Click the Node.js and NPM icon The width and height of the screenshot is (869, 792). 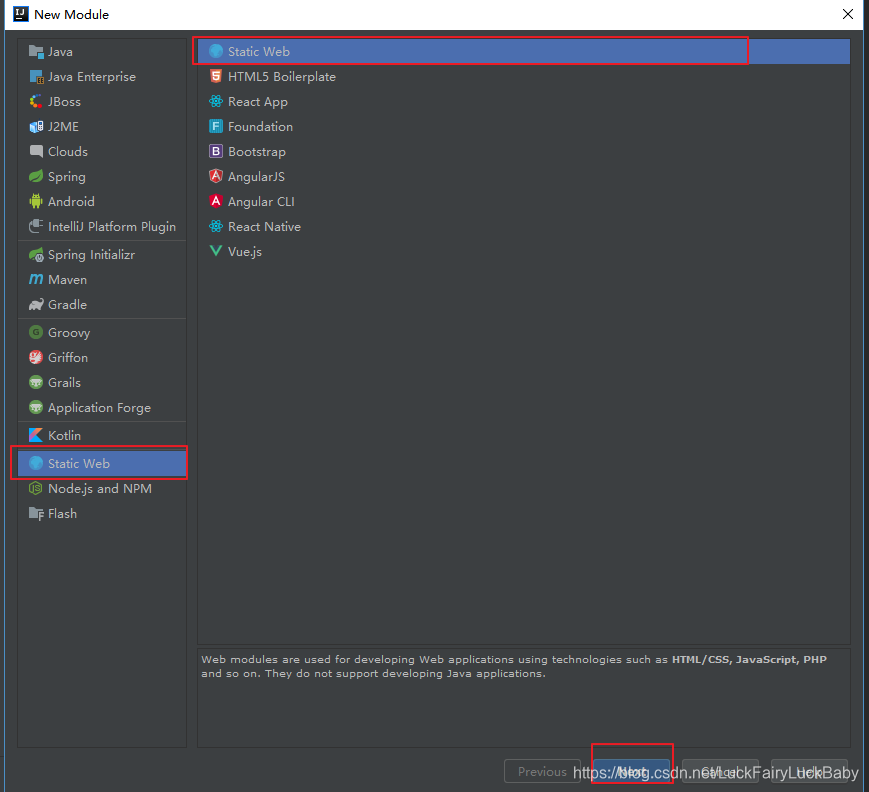(36, 488)
